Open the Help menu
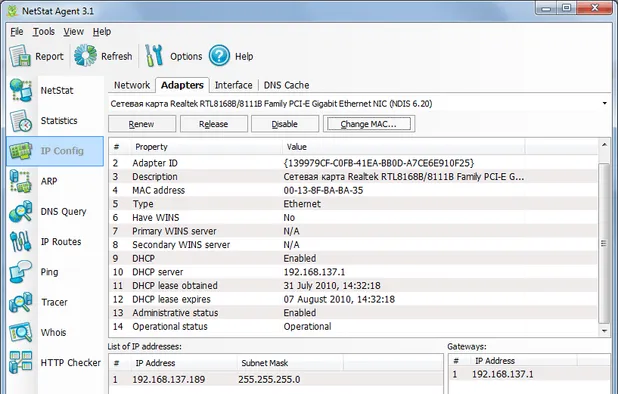 click(x=102, y=32)
